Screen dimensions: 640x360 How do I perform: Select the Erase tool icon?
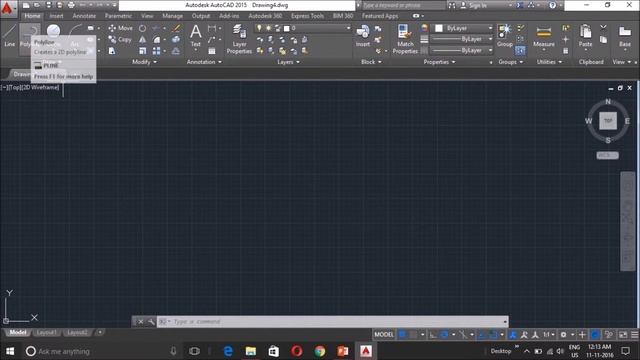(176, 28)
